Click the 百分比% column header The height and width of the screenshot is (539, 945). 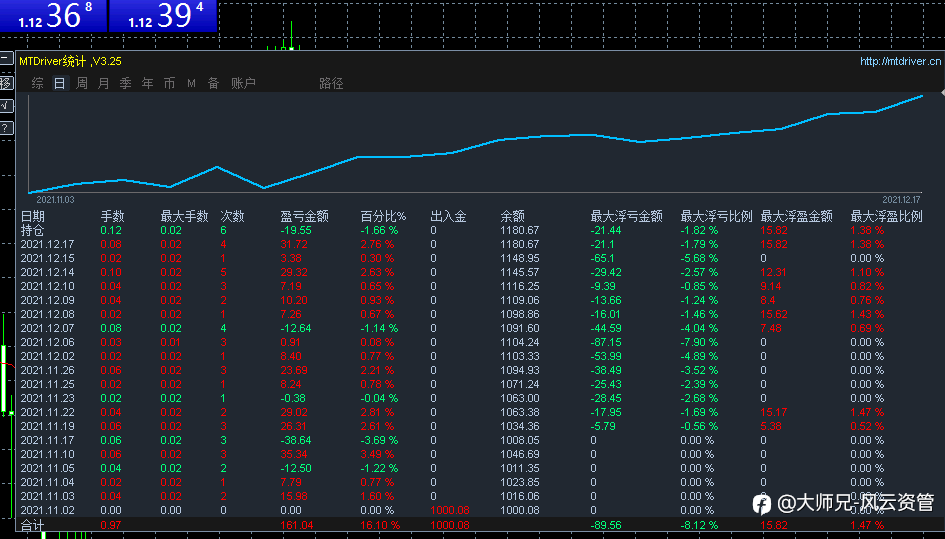[383, 216]
